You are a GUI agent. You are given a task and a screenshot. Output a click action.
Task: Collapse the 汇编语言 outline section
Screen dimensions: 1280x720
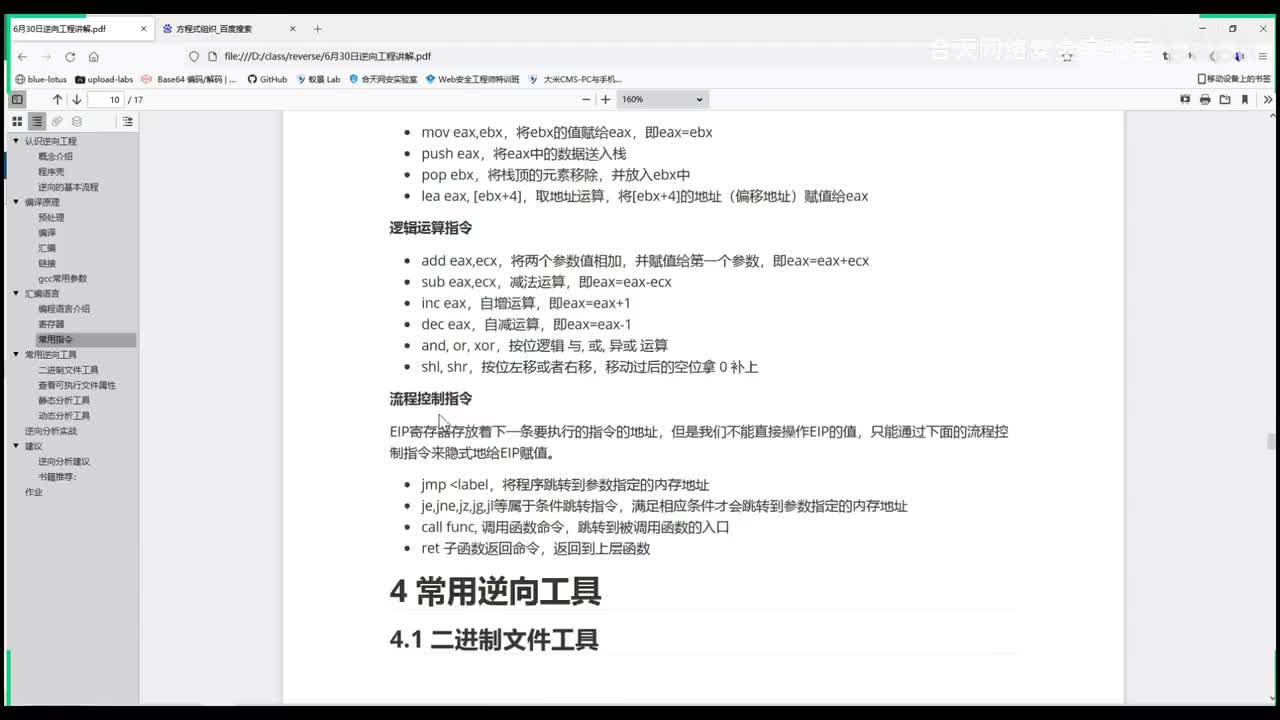pyautogui.click(x=16, y=294)
